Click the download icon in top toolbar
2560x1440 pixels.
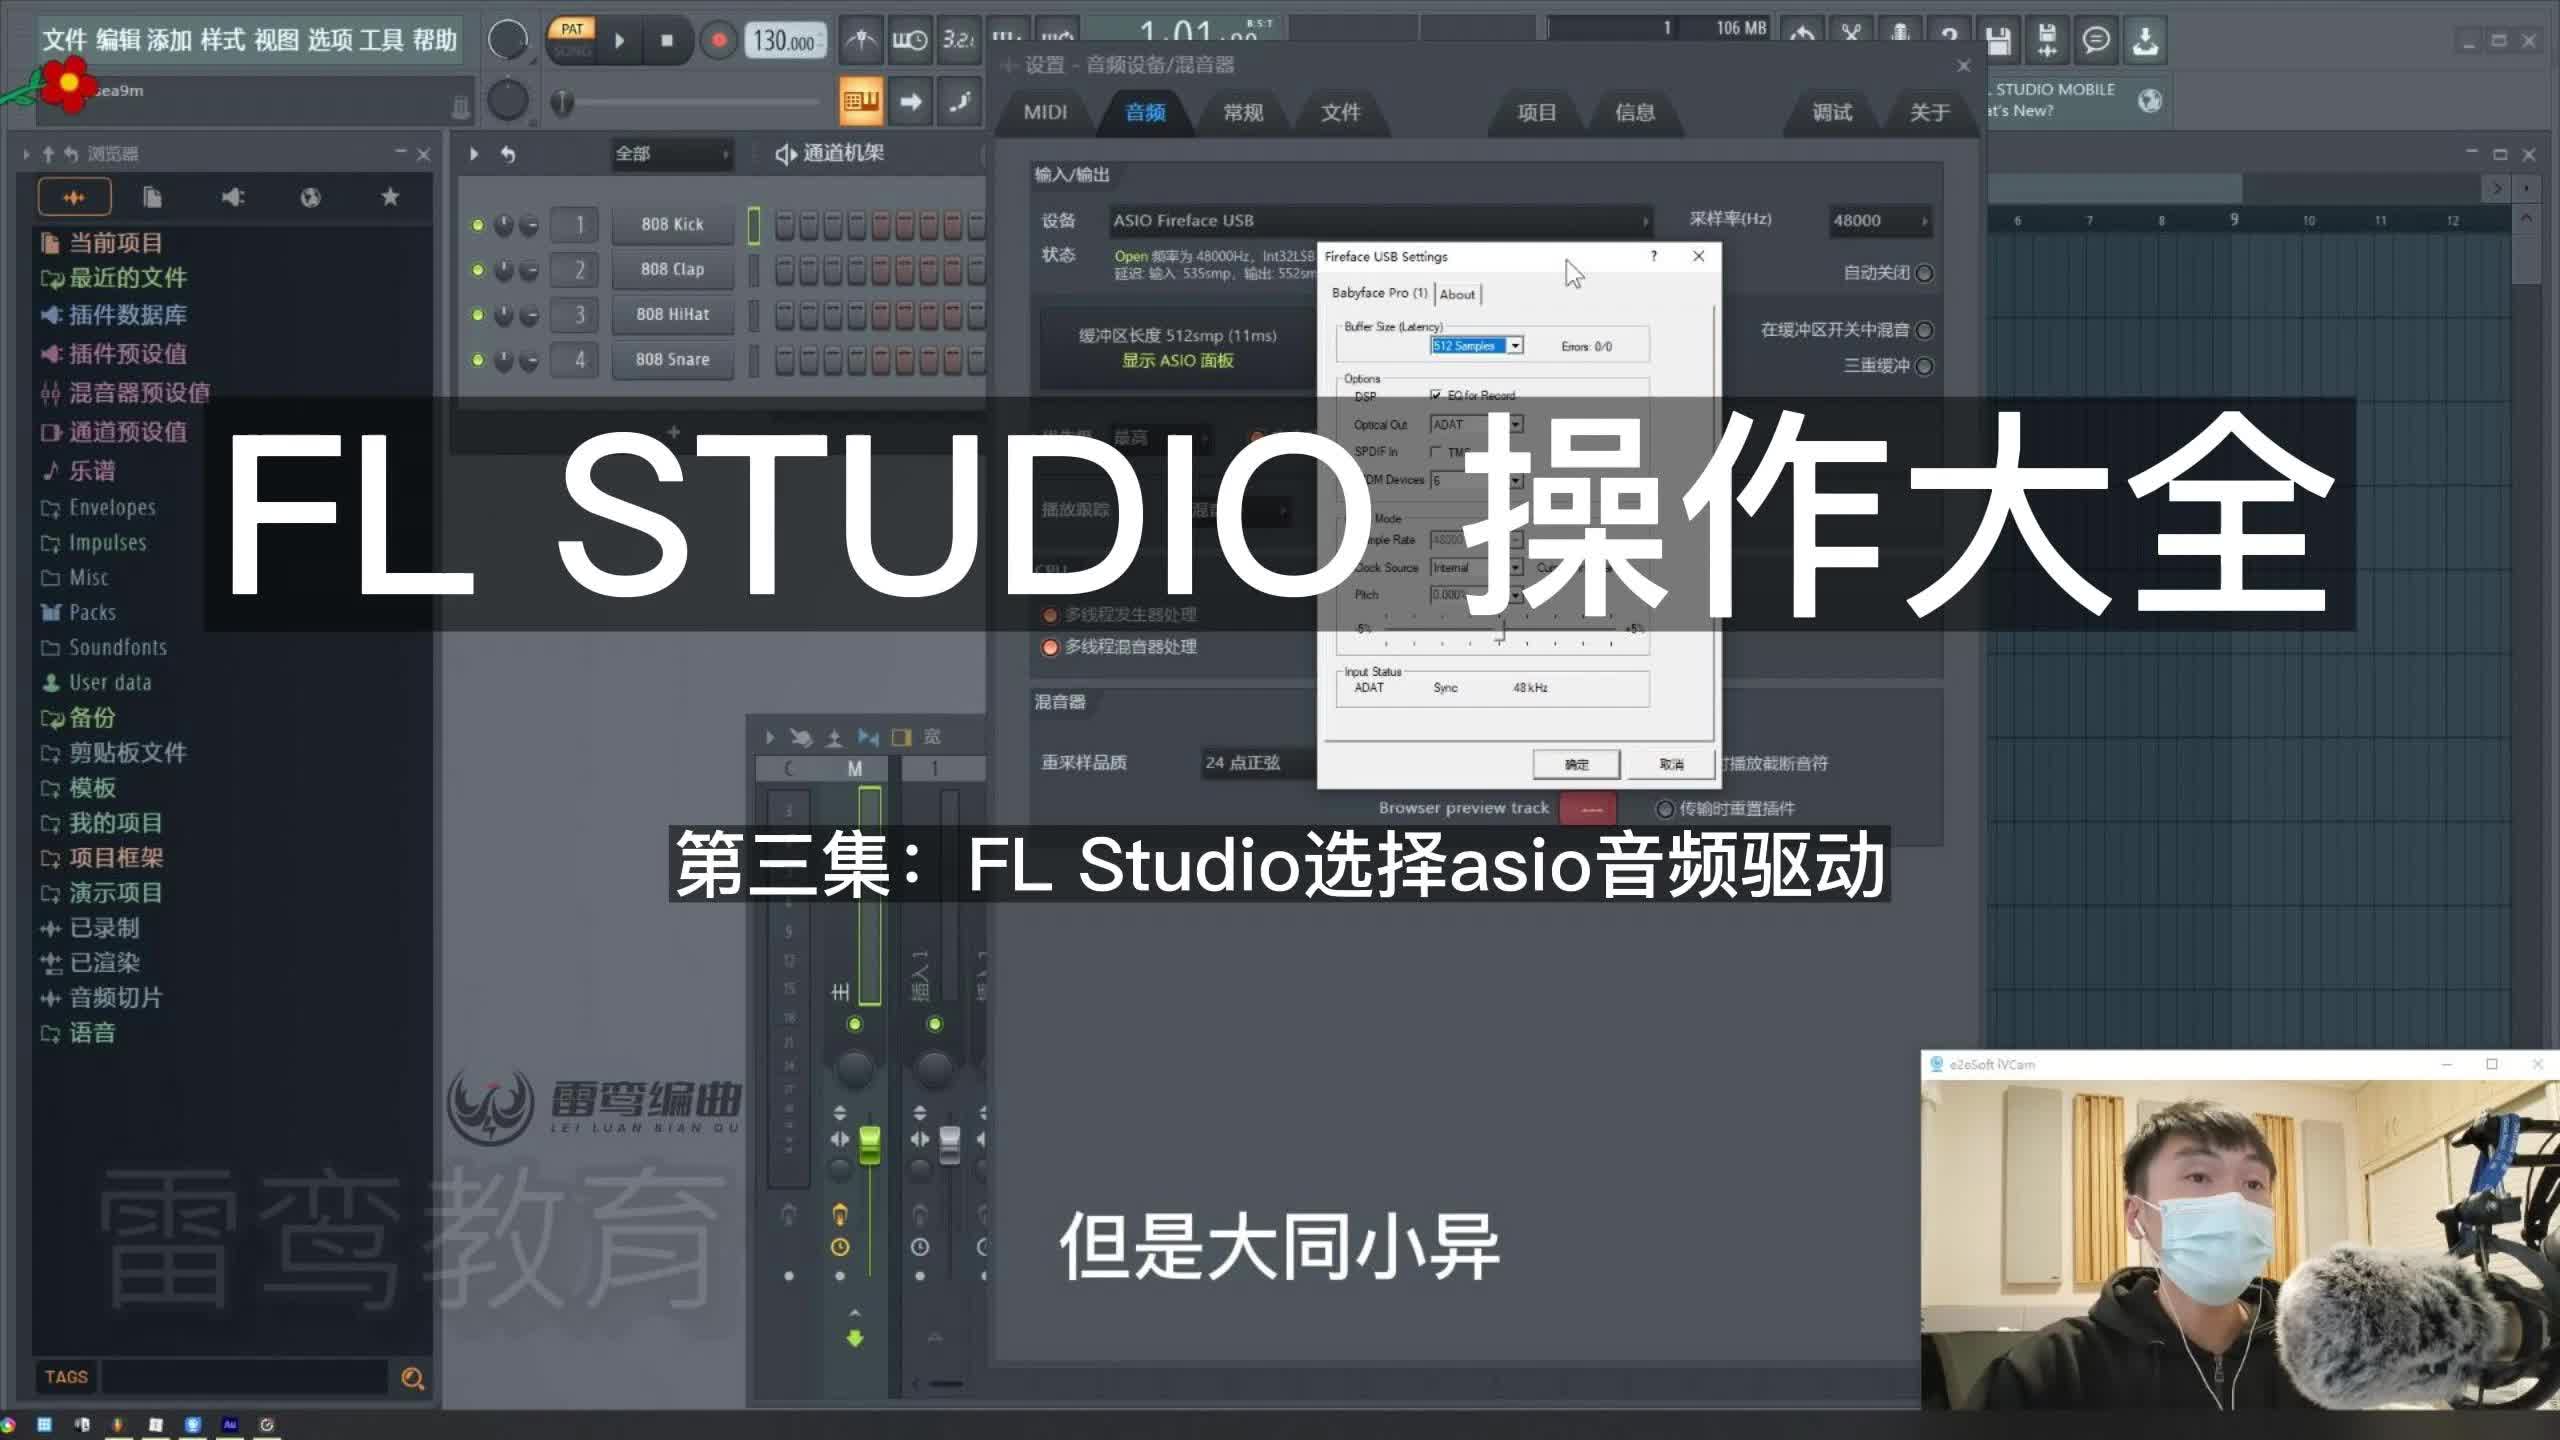pyautogui.click(x=2144, y=40)
